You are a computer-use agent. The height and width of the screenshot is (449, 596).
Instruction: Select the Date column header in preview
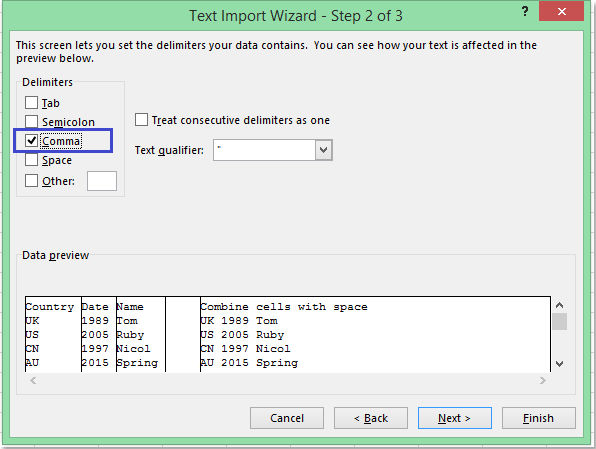point(95,307)
